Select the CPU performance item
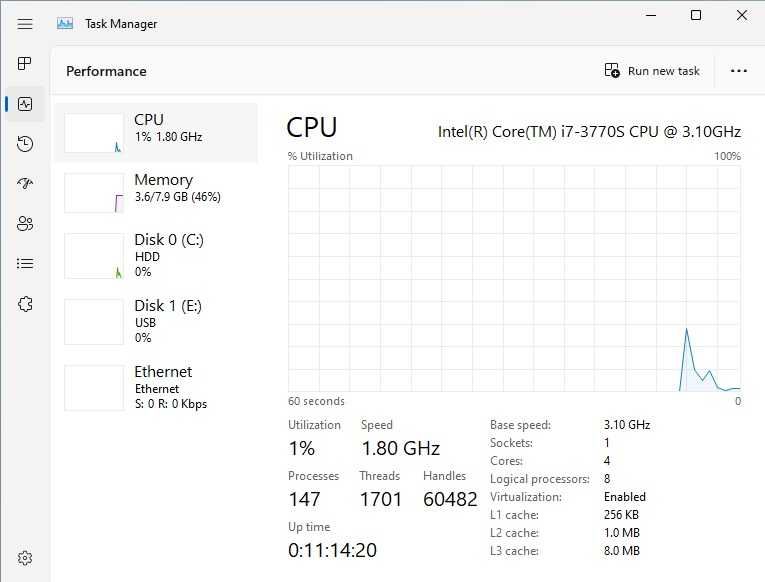The width and height of the screenshot is (765, 582). tap(156, 132)
